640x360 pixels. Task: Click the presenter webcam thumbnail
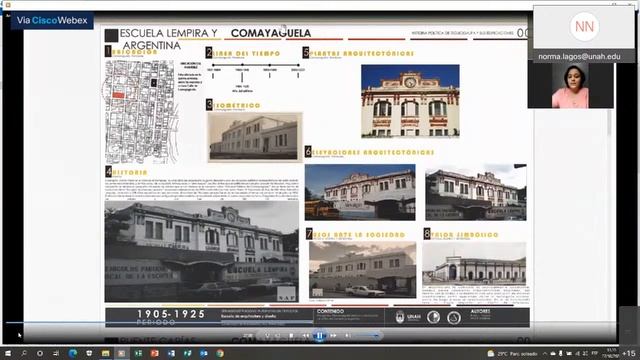pos(570,85)
